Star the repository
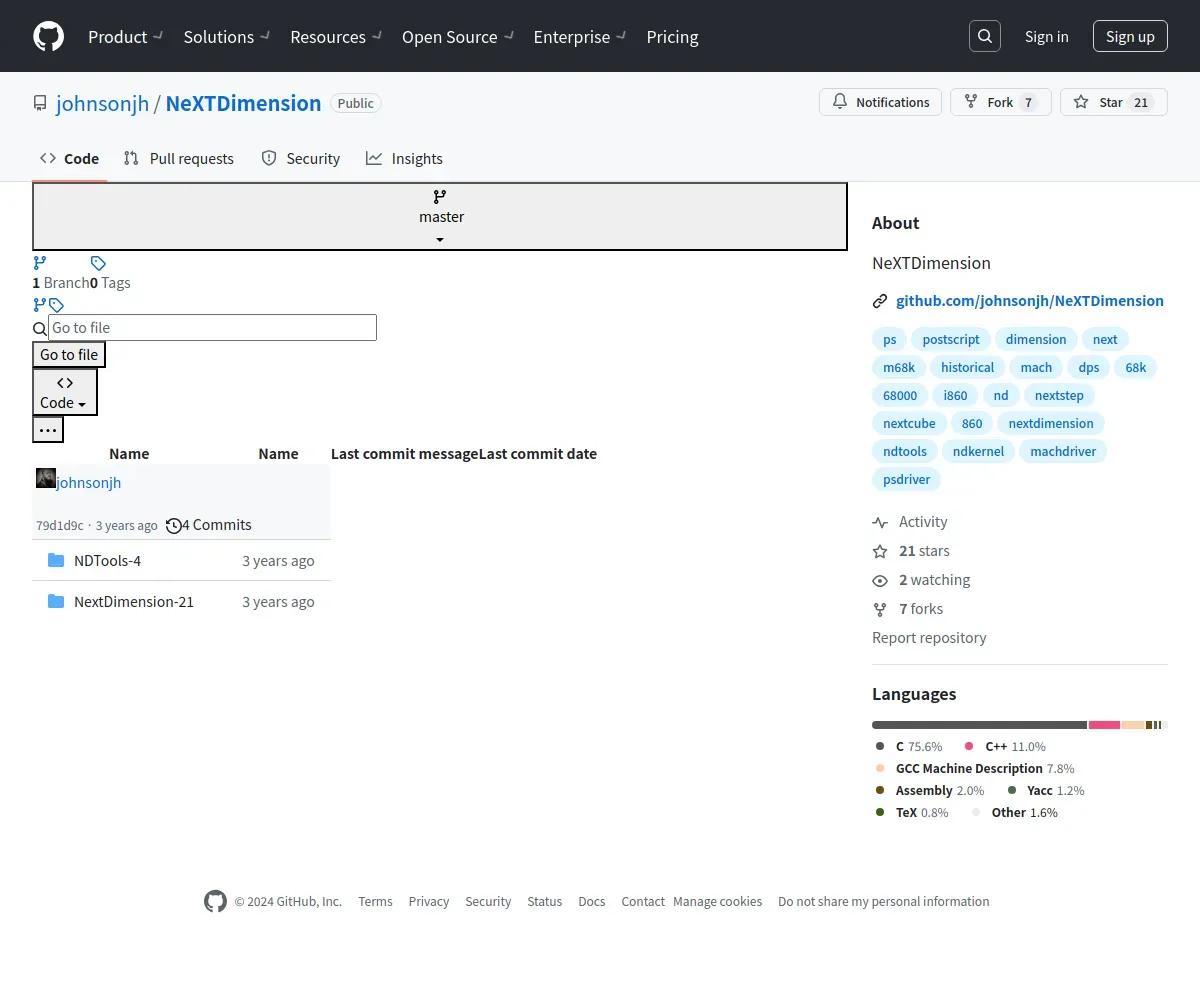Viewport: 1200px width, 1000px height. tap(1113, 102)
